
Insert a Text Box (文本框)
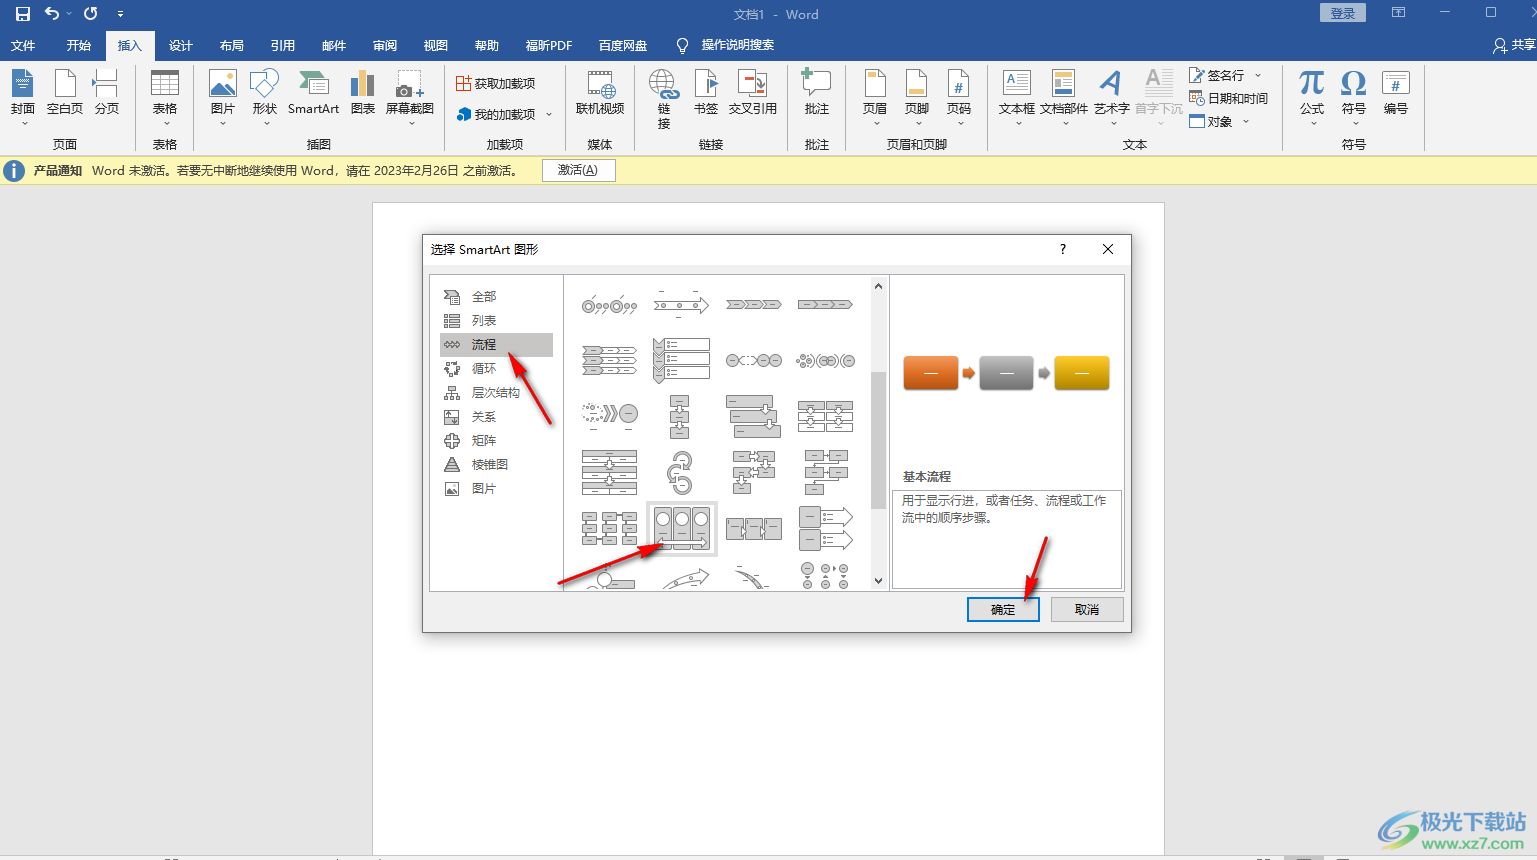tap(1017, 97)
